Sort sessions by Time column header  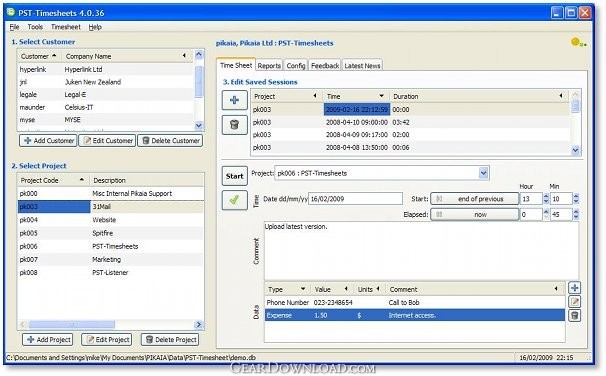[x=356, y=97]
